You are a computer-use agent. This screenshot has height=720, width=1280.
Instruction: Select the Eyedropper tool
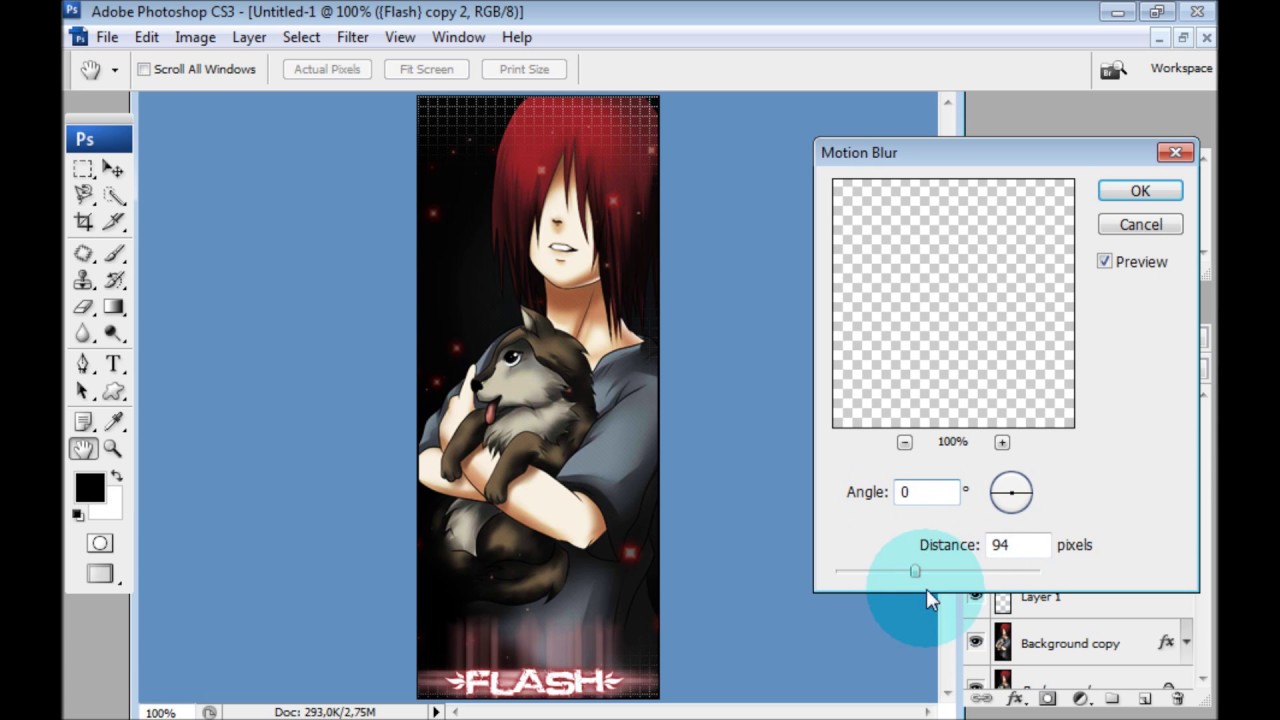[113, 423]
